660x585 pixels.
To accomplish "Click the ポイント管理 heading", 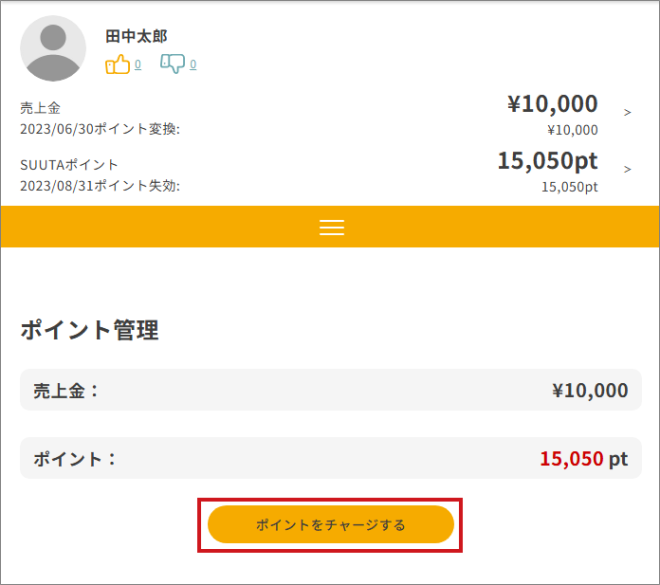I will tap(90, 330).
